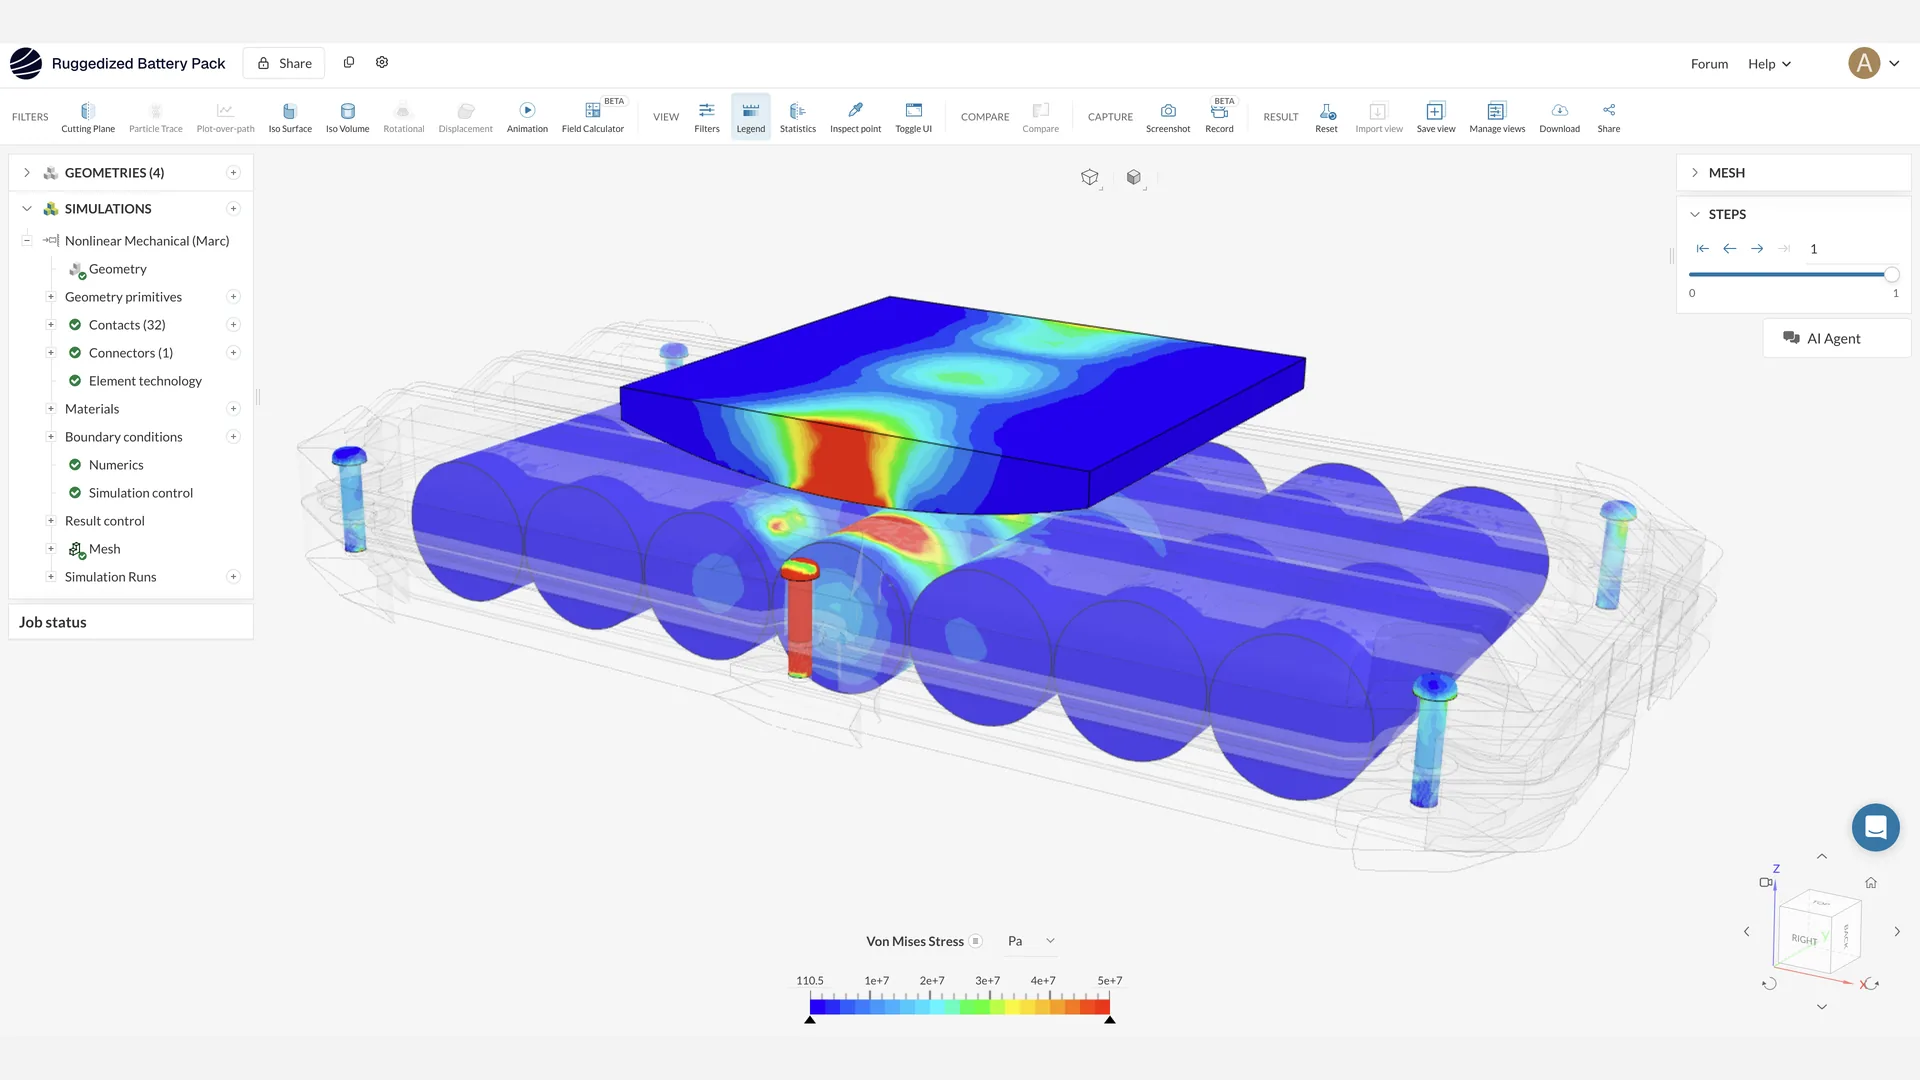
Task: Toggle the Legend display
Action: (751, 117)
